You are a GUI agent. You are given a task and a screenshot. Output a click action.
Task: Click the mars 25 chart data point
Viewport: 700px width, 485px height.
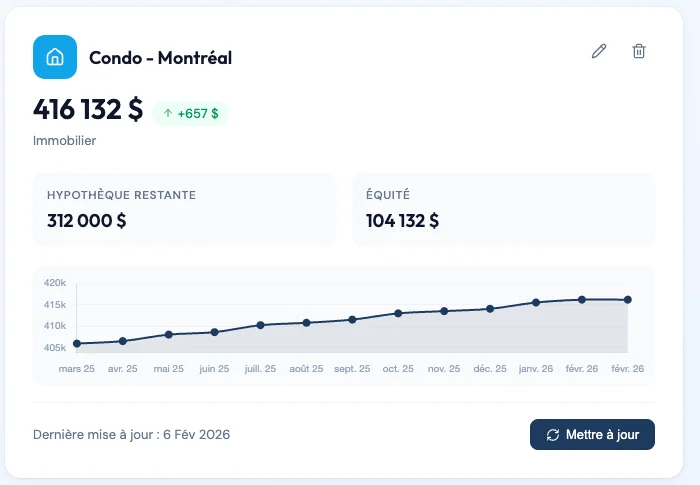[x=77, y=344]
